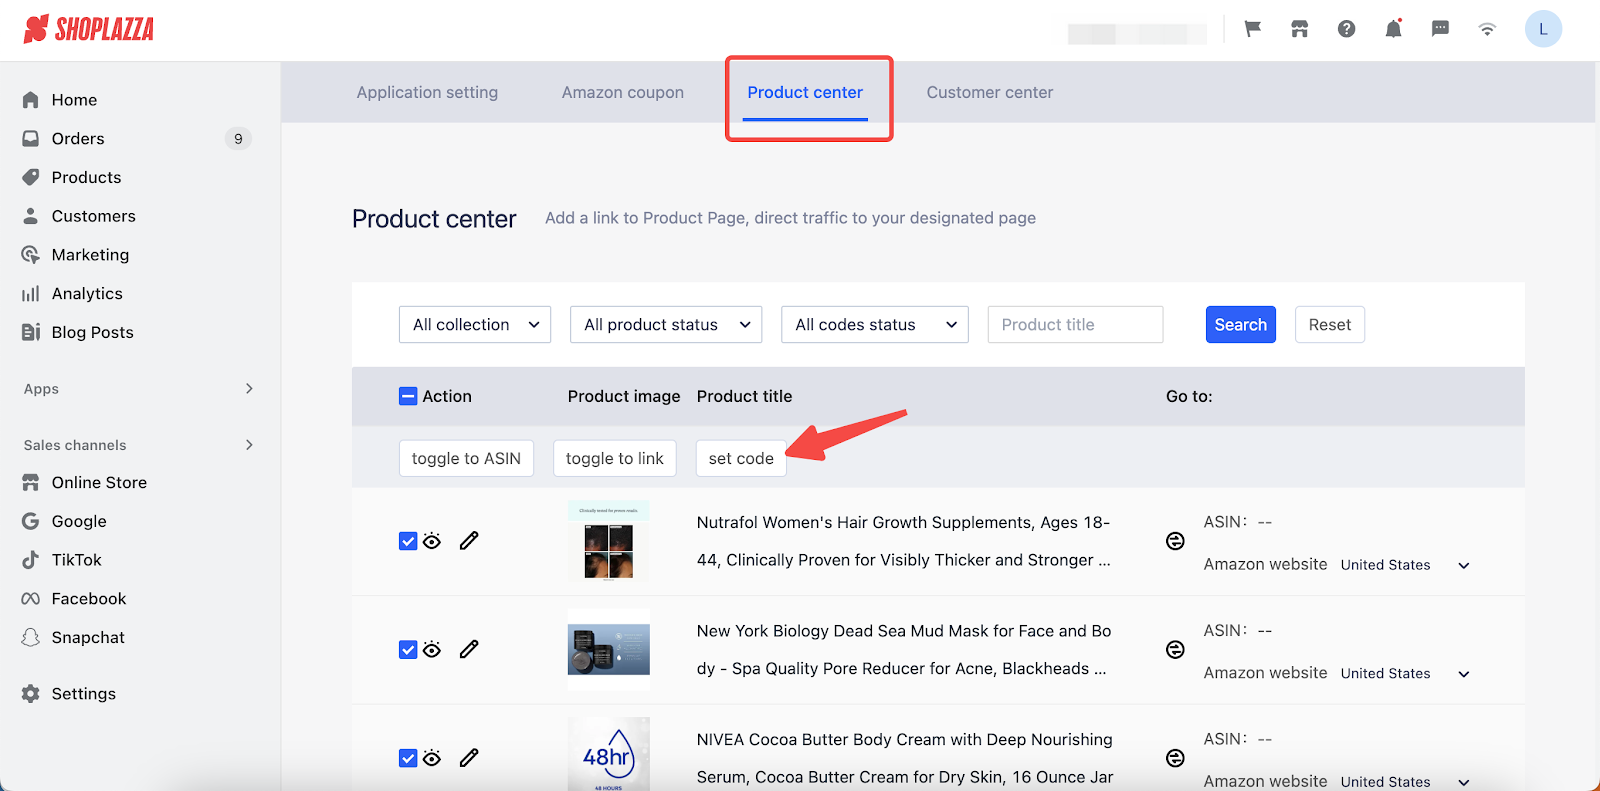
Task: Click the Customers person icon
Action: click(31, 216)
